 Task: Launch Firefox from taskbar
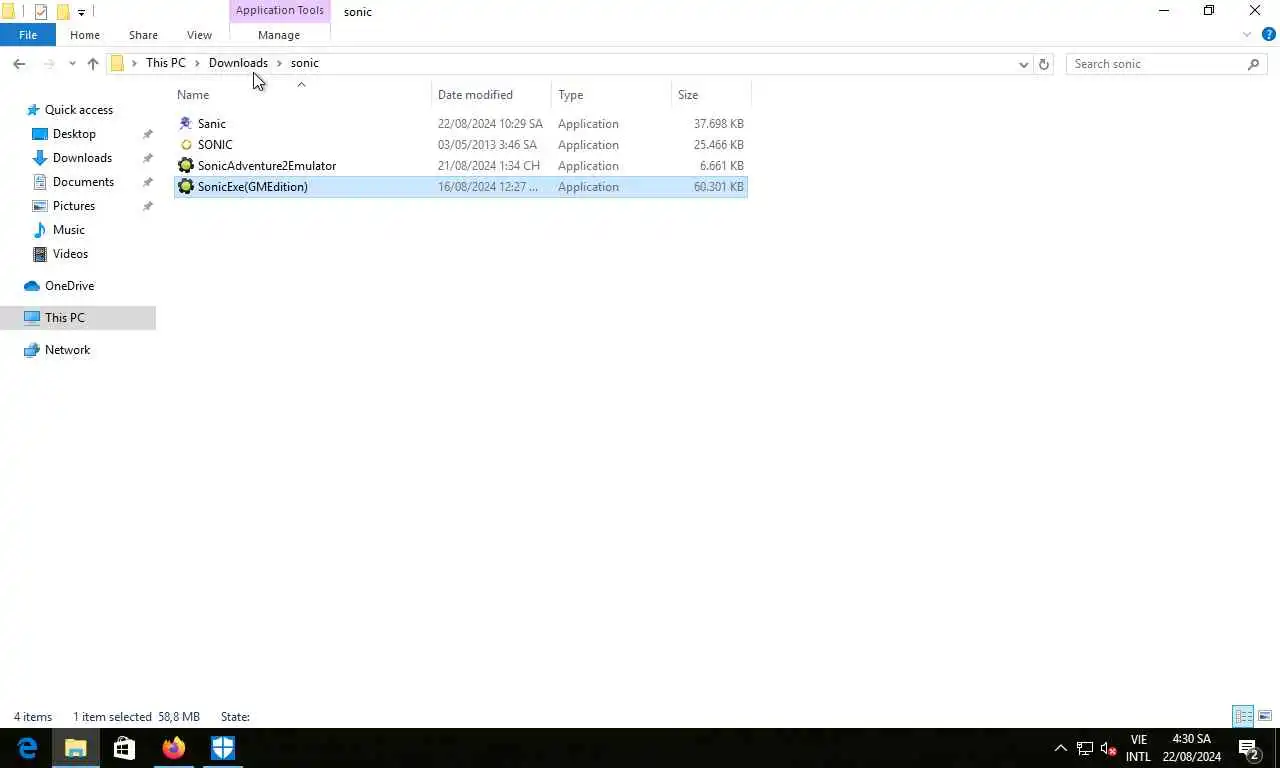click(173, 748)
